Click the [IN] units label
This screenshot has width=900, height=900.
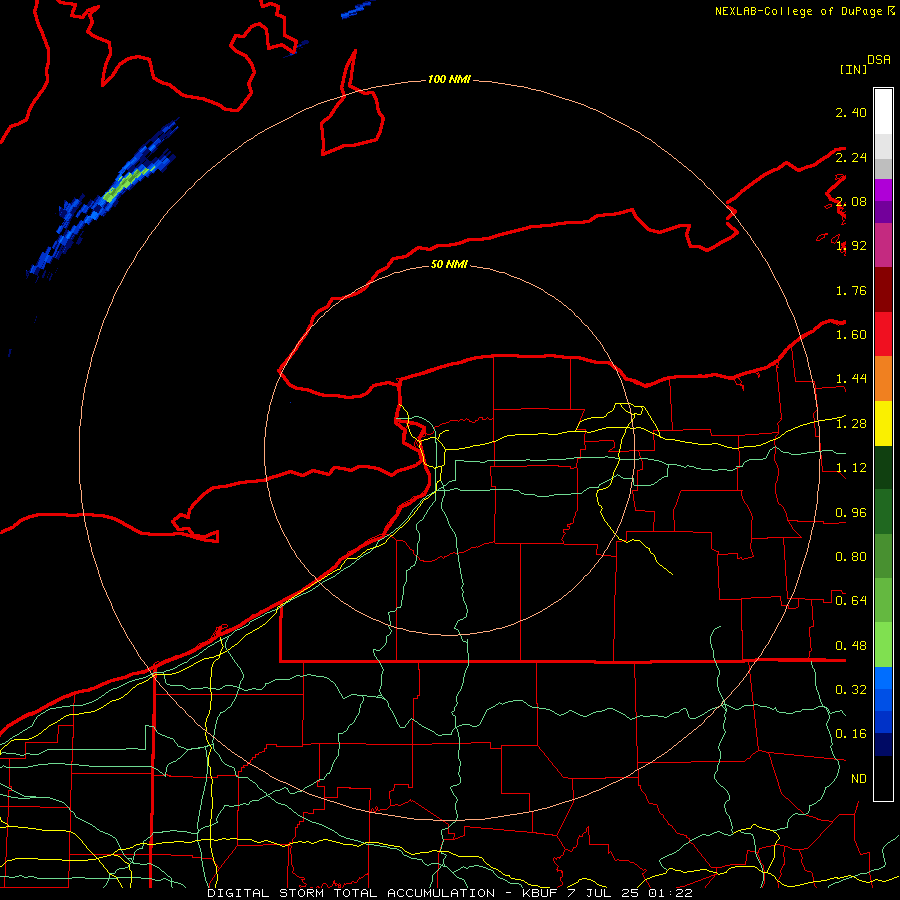[x=853, y=69]
